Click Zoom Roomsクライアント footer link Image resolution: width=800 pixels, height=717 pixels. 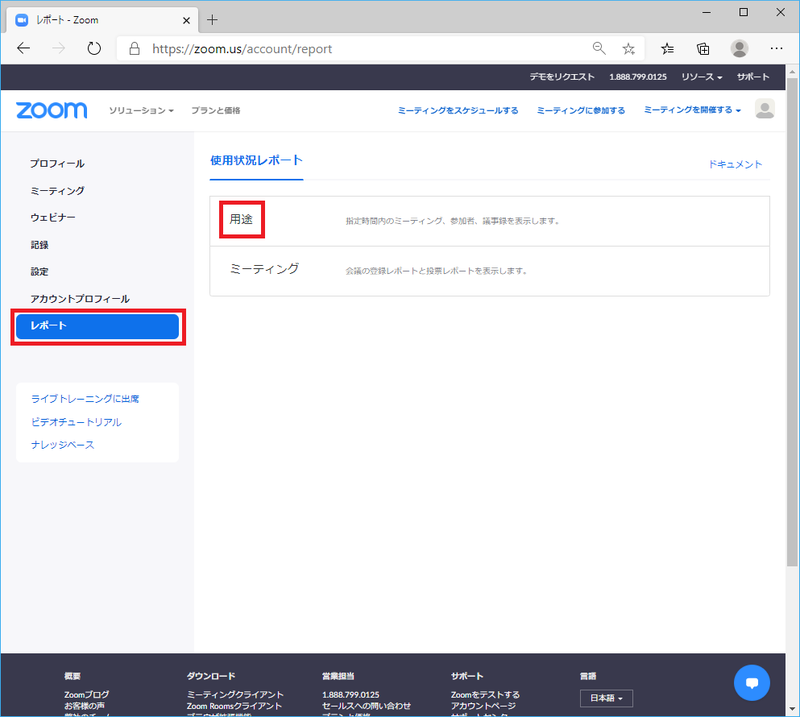(x=234, y=706)
